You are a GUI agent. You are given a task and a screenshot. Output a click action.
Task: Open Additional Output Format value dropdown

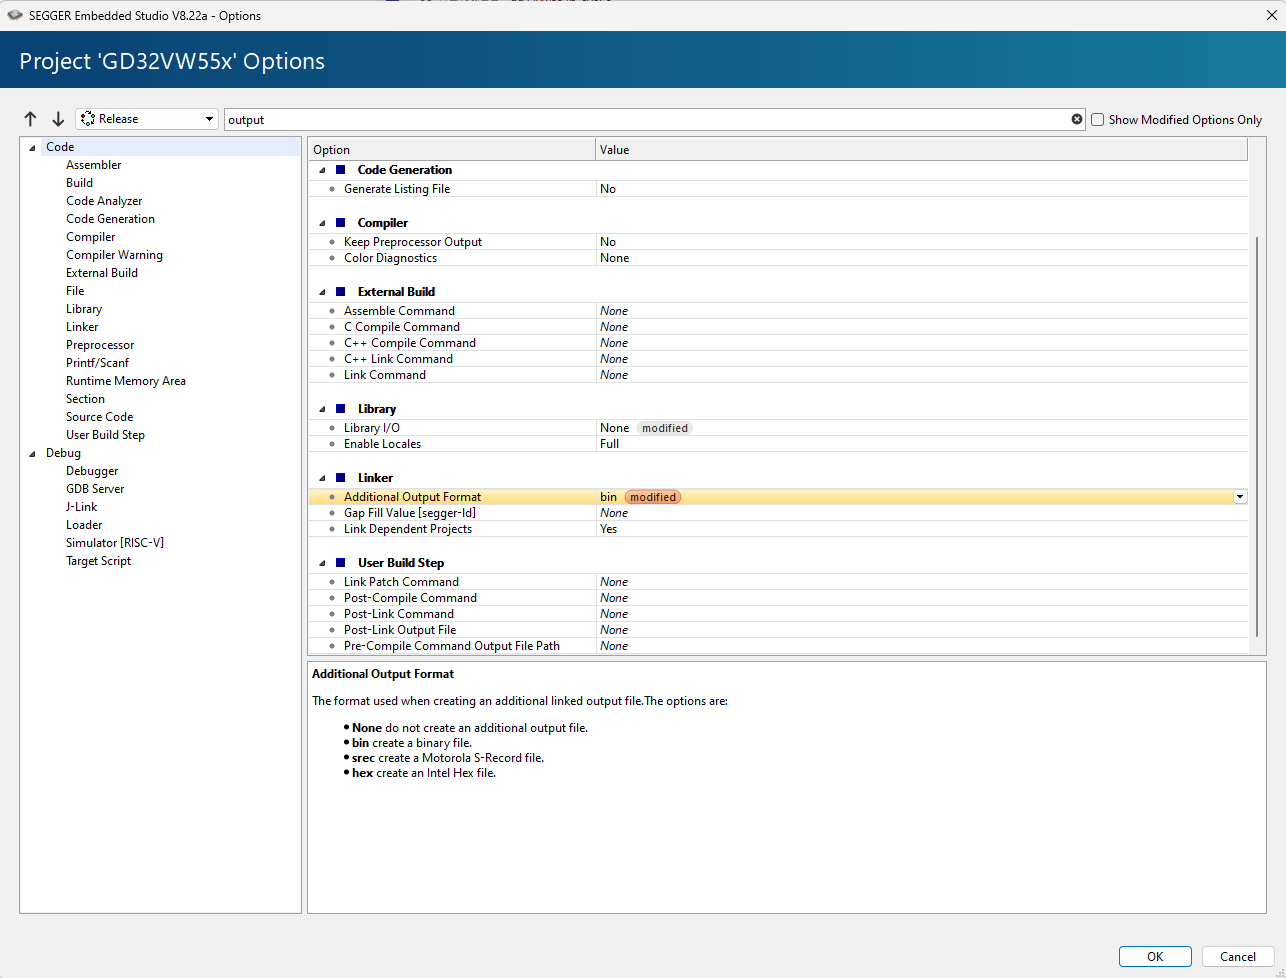pyautogui.click(x=1240, y=497)
